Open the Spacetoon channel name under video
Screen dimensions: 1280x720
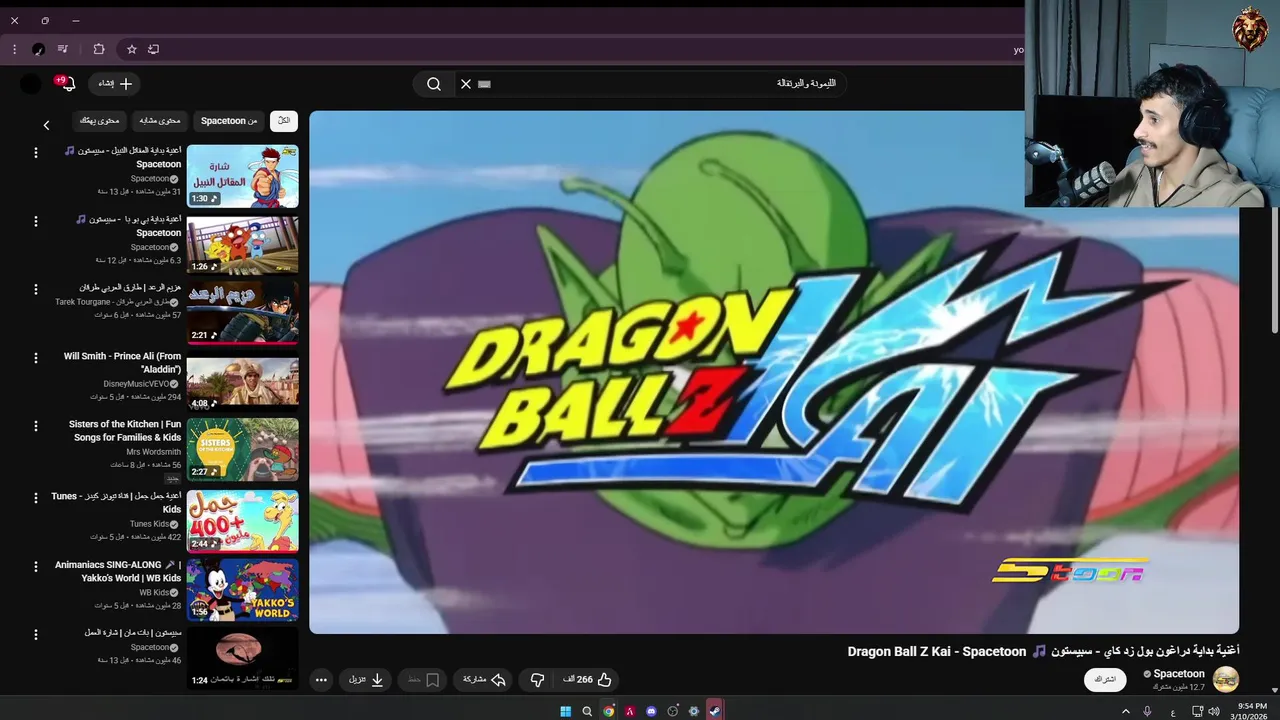click(1179, 674)
